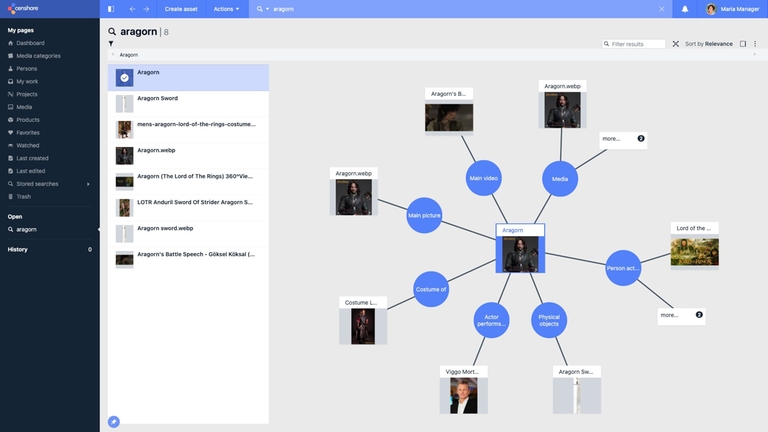The height and width of the screenshot is (432, 768).
Task: Click Costume of relation node
Action: [431, 289]
